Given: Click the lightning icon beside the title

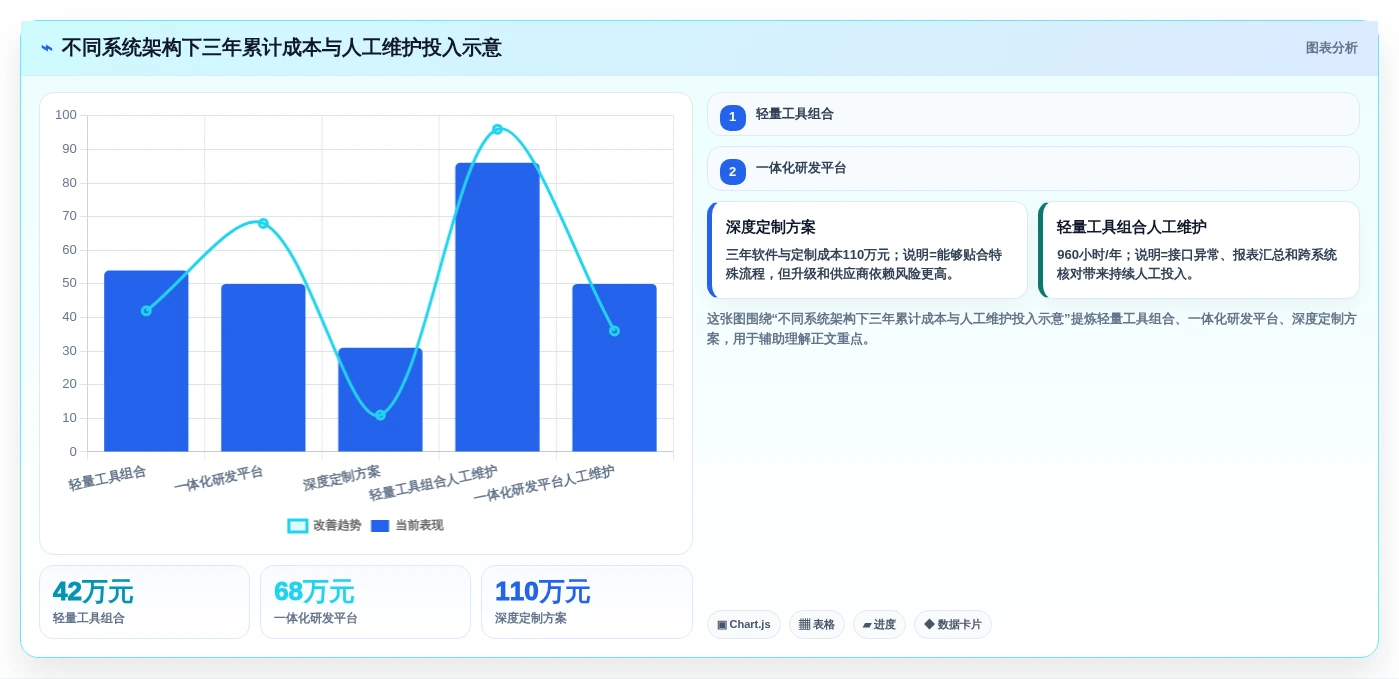Looking at the screenshot, I should pos(47,48).
